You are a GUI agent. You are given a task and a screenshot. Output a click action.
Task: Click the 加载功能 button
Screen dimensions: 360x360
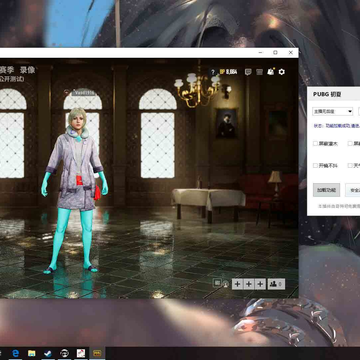tap(326, 190)
